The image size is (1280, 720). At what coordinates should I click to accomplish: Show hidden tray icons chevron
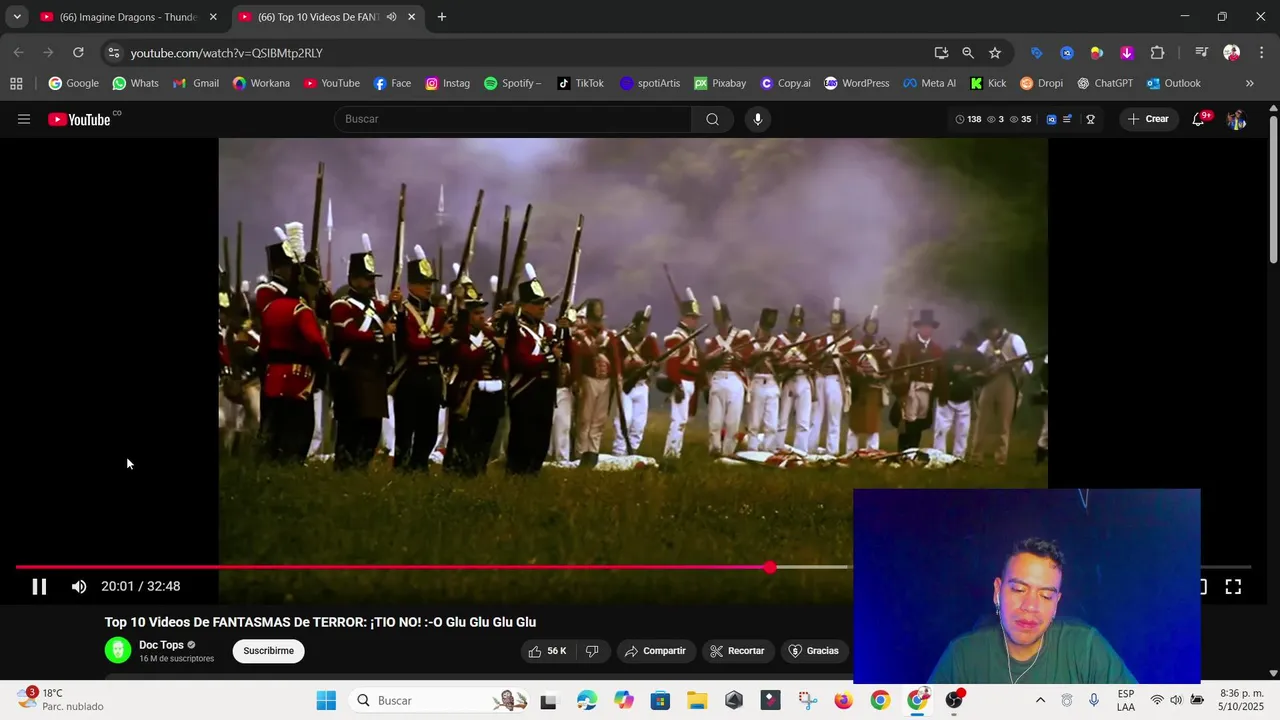tap(1040, 700)
